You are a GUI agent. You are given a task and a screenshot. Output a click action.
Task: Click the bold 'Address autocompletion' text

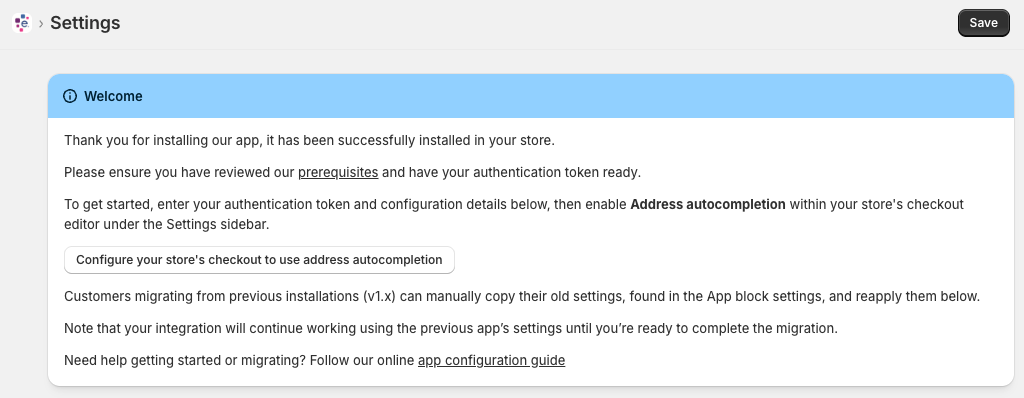[x=708, y=204]
